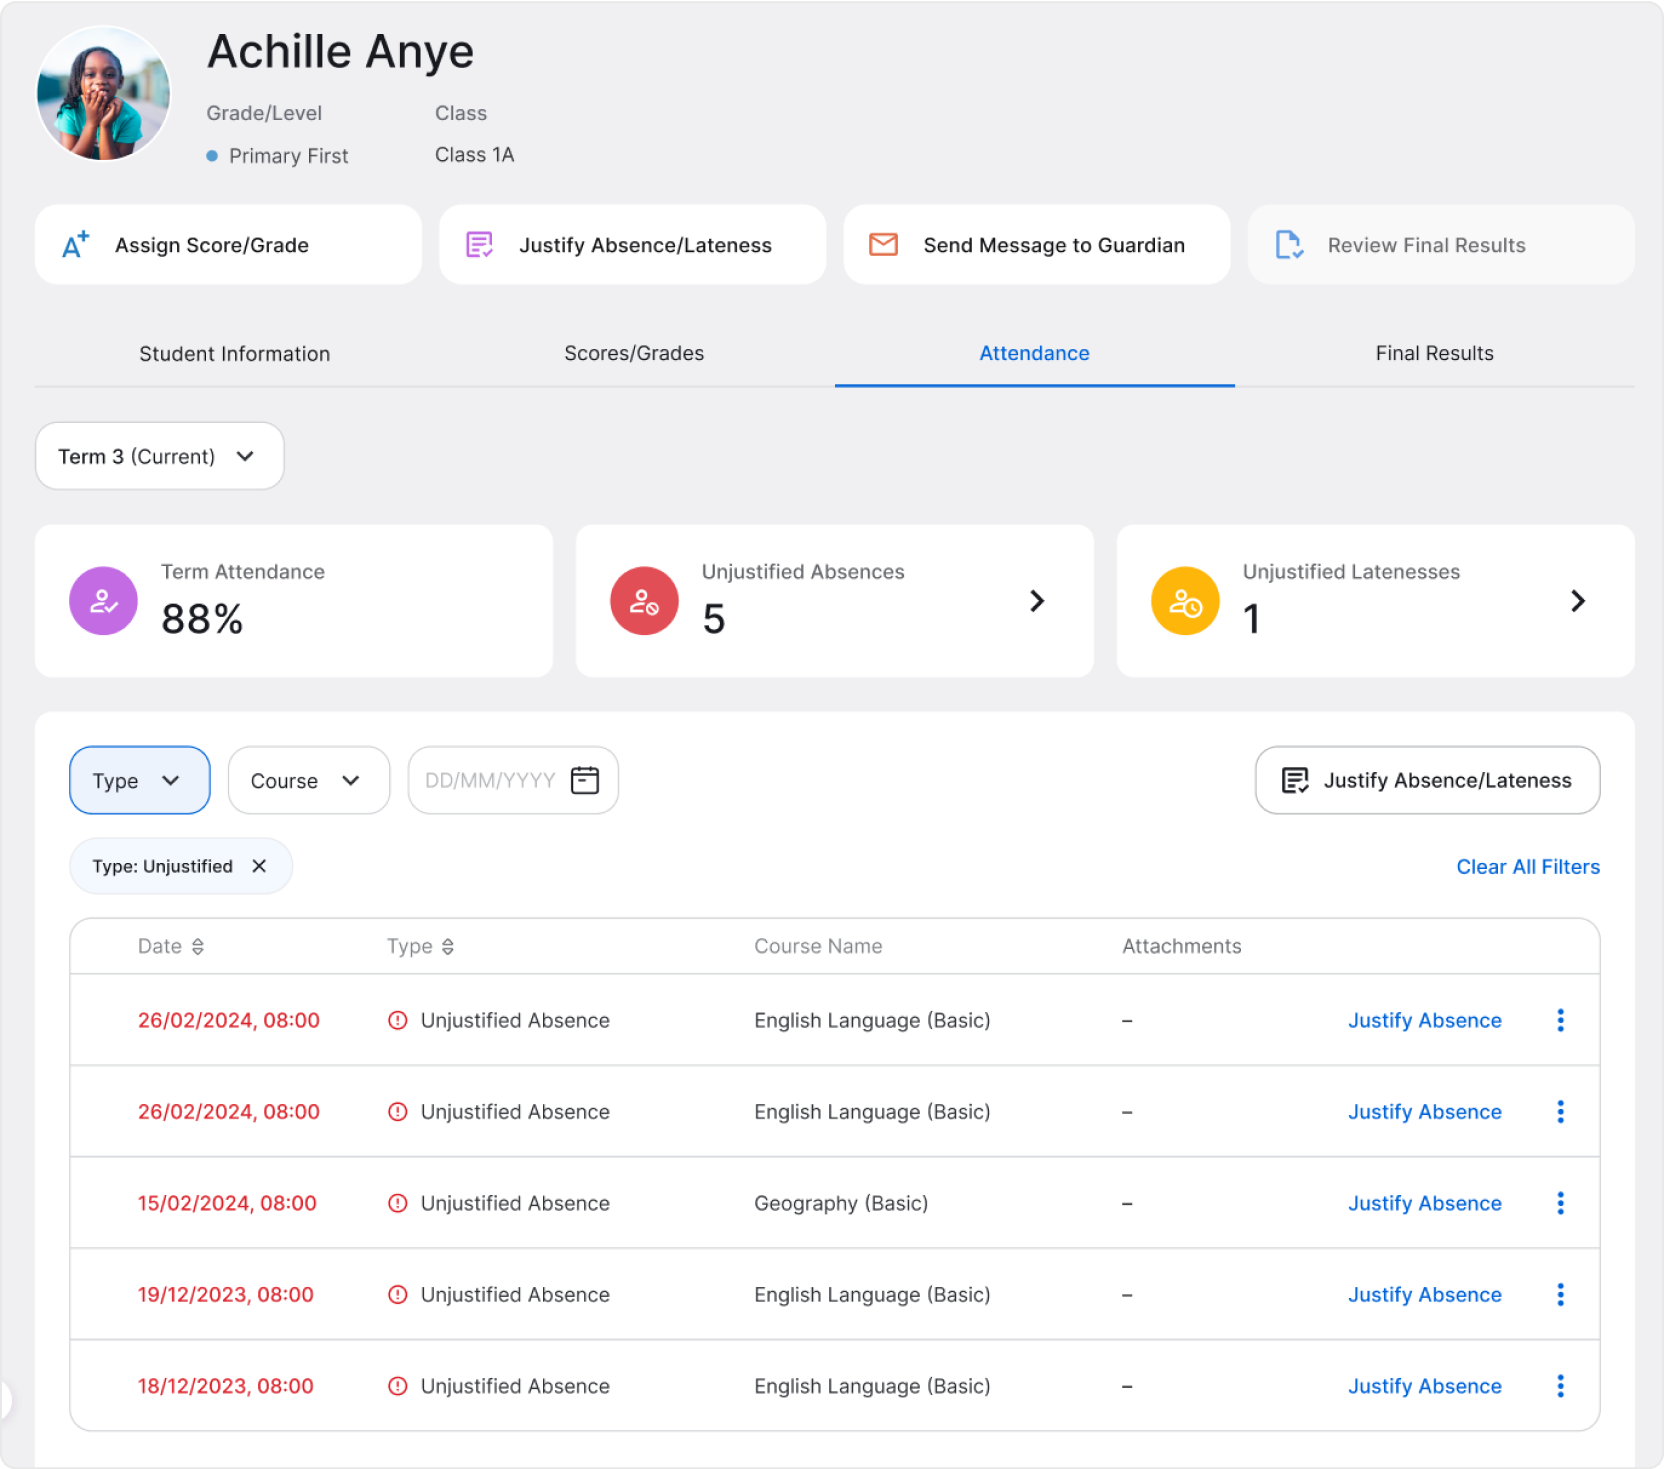1664x1469 pixels.
Task: Click the Assign Score/Grade A+ icon
Action: click(x=76, y=245)
